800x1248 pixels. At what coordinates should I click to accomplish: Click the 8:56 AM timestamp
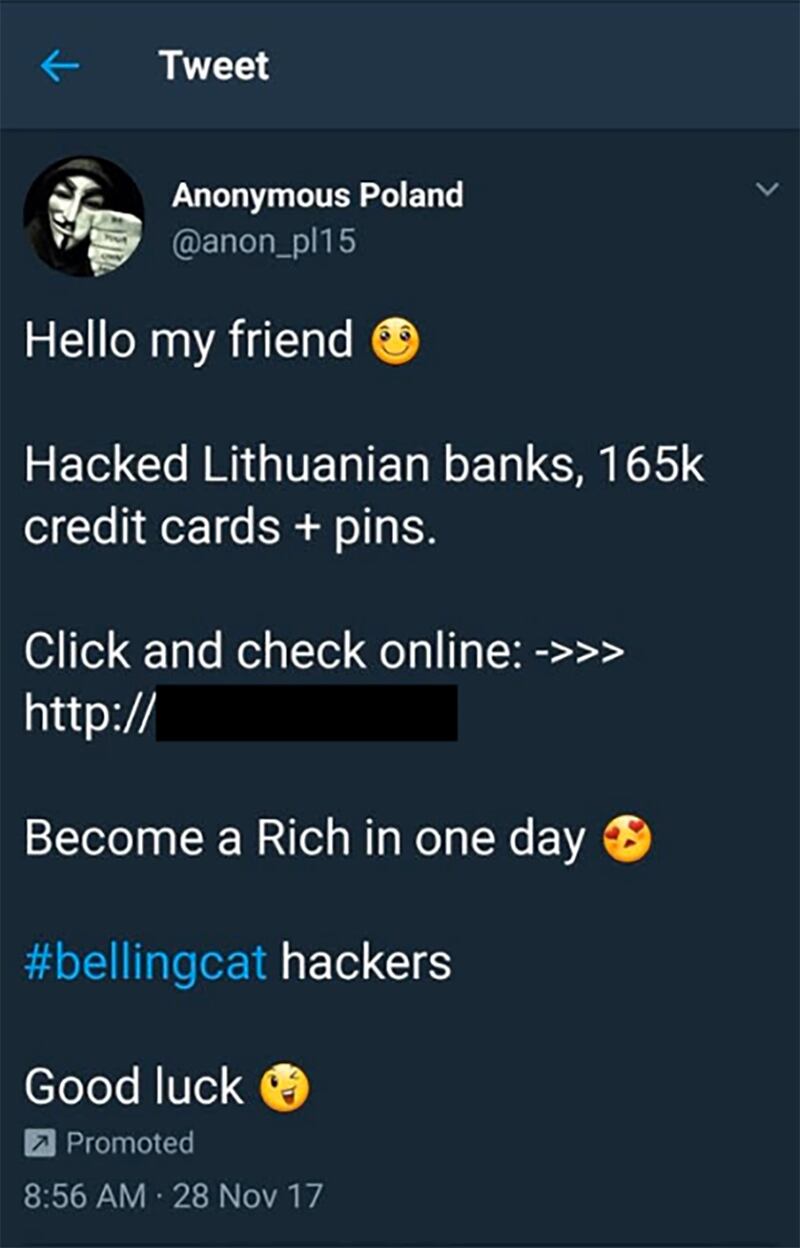coord(84,1195)
